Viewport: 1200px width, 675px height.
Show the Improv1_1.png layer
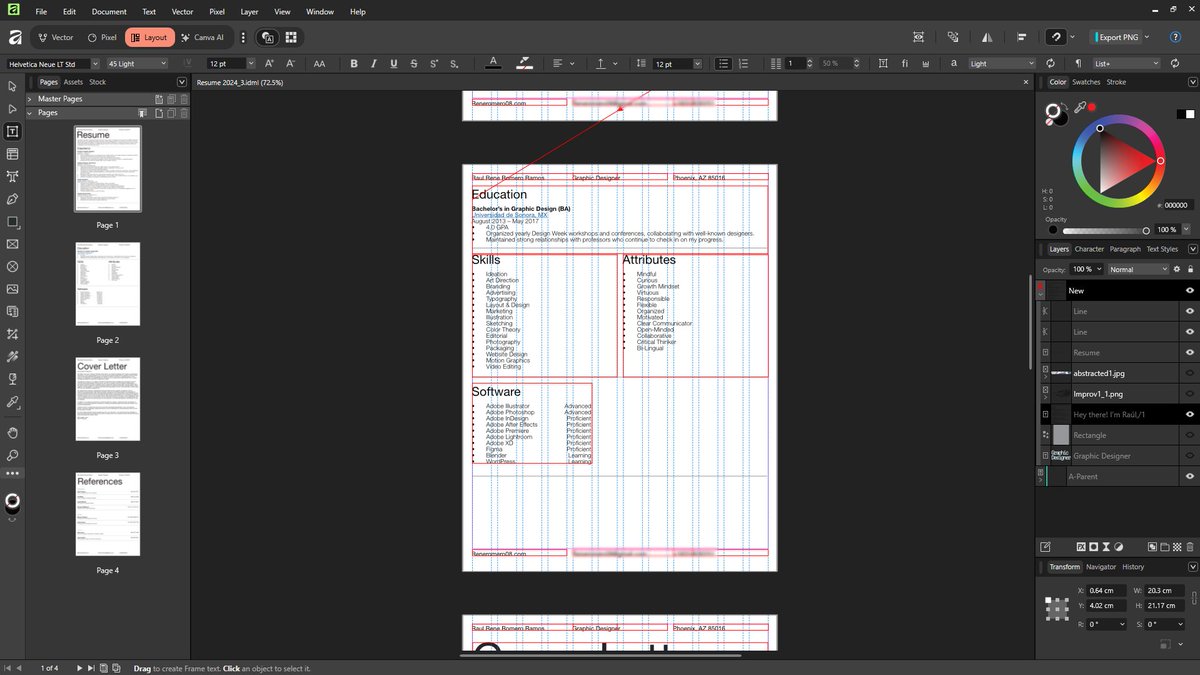[1190, 394]
